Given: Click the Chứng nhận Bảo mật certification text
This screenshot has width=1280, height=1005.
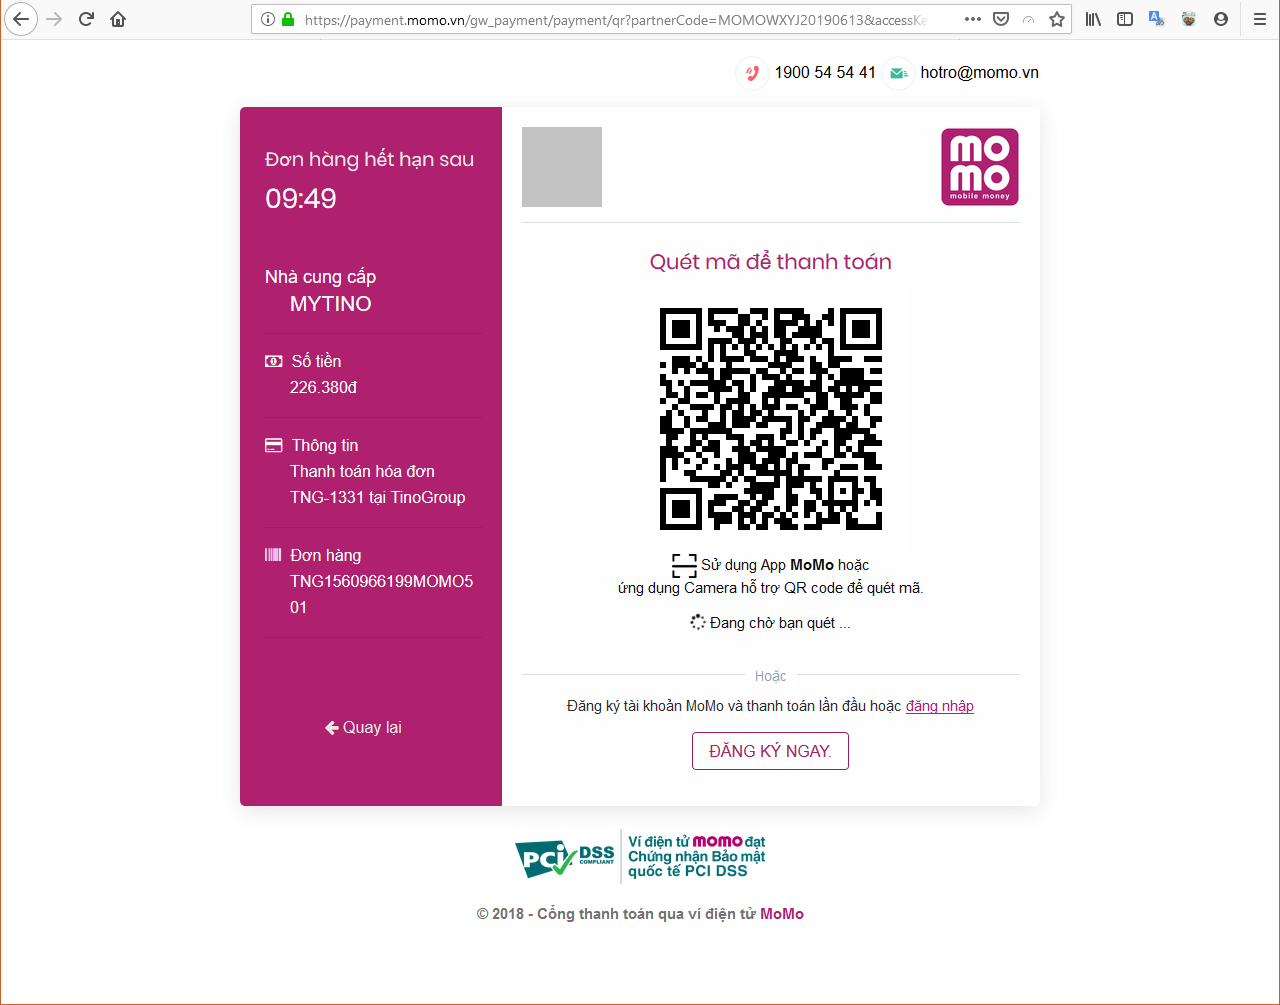Looking at the screenshot, I should click(x=697, y=856).
